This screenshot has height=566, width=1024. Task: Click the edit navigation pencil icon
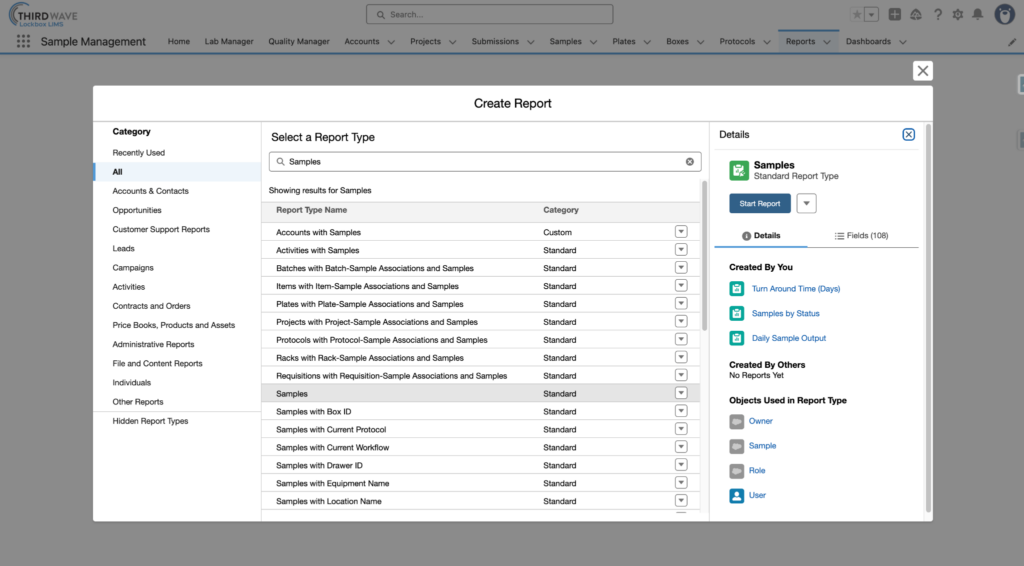(1012, 42)
